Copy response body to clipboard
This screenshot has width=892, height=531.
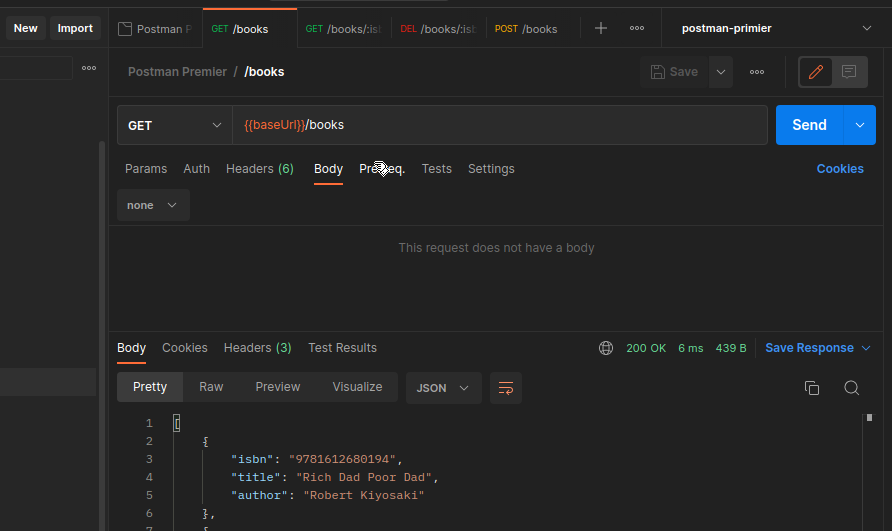(812, 388)
